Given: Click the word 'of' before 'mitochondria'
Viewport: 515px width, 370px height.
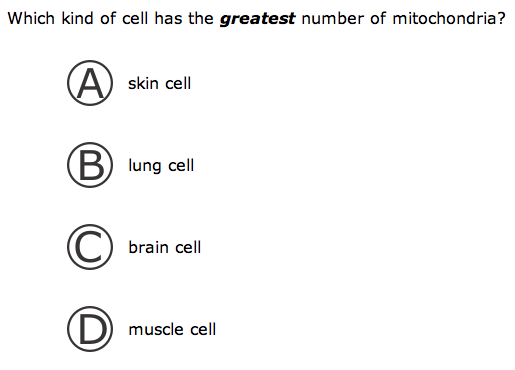Looking at the screenshot, I should point(378,18).
